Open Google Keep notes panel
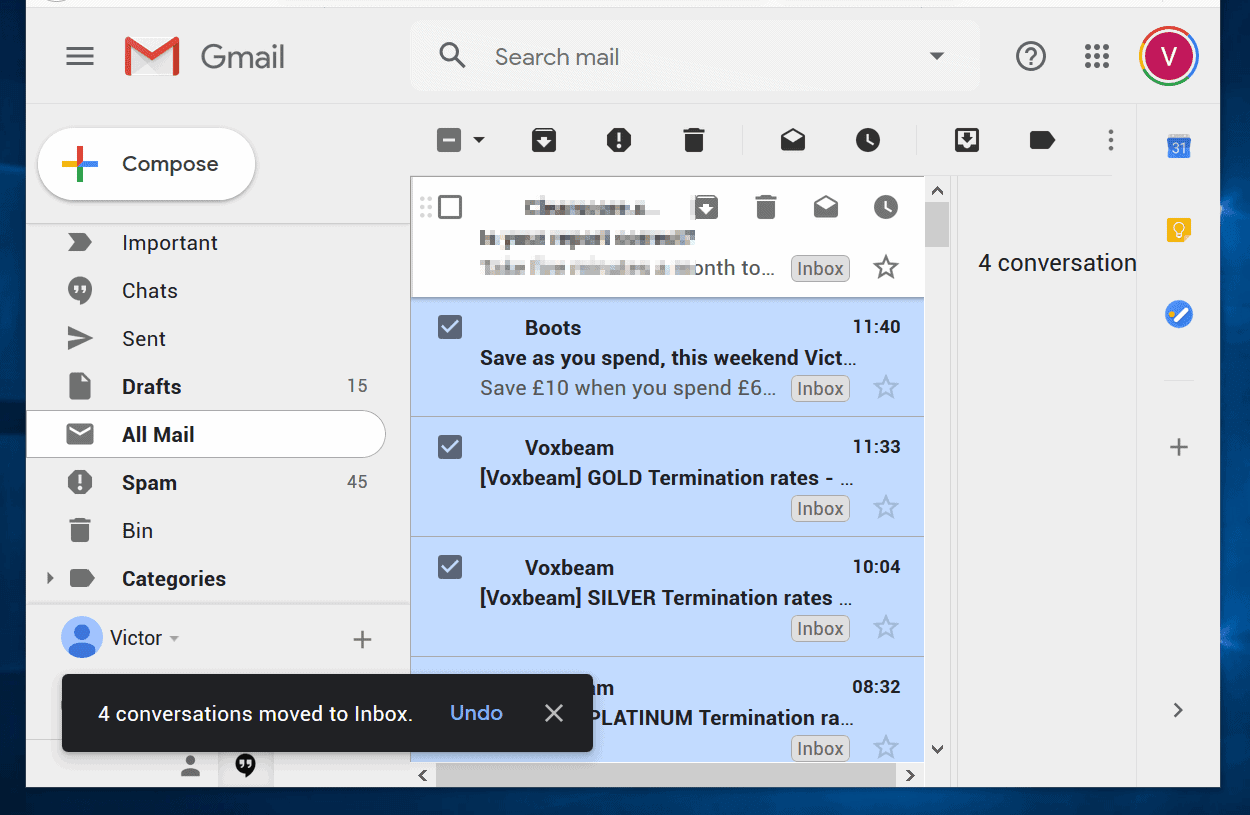This screenshot has width=1250, height=815. 1178,230
